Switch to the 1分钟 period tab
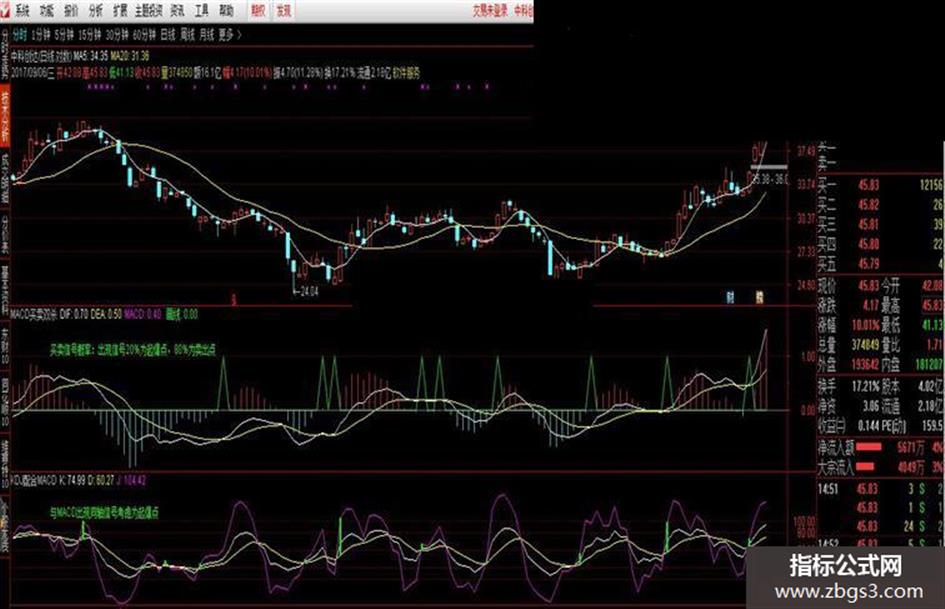 pyautogui.click(x=41, y=35)
